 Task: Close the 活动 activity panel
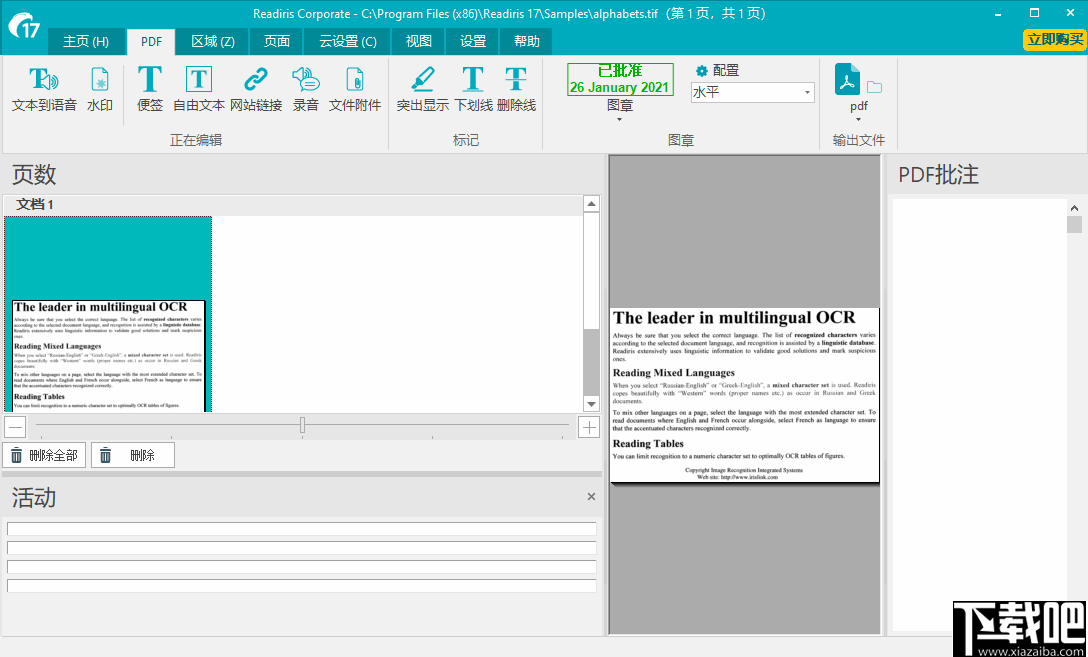coord(591,497)
